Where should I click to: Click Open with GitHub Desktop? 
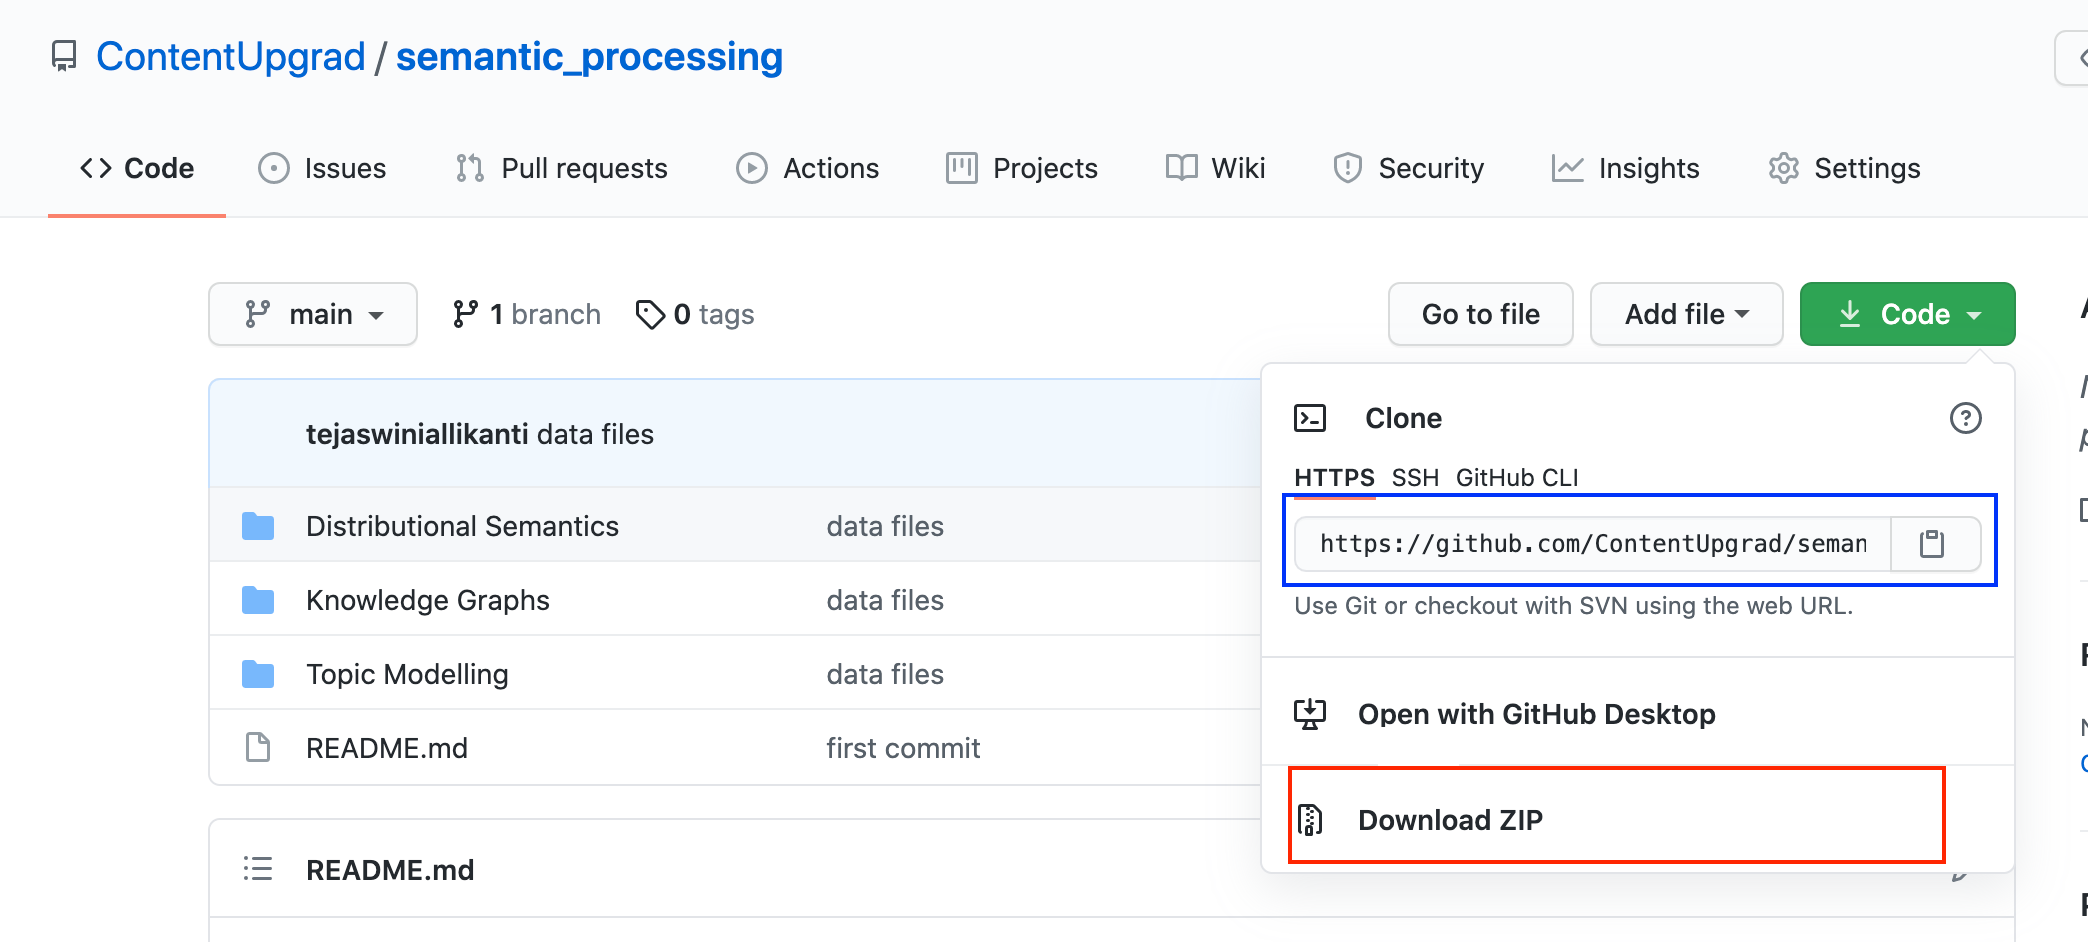pyautogui.click(x=1536, y=714)
